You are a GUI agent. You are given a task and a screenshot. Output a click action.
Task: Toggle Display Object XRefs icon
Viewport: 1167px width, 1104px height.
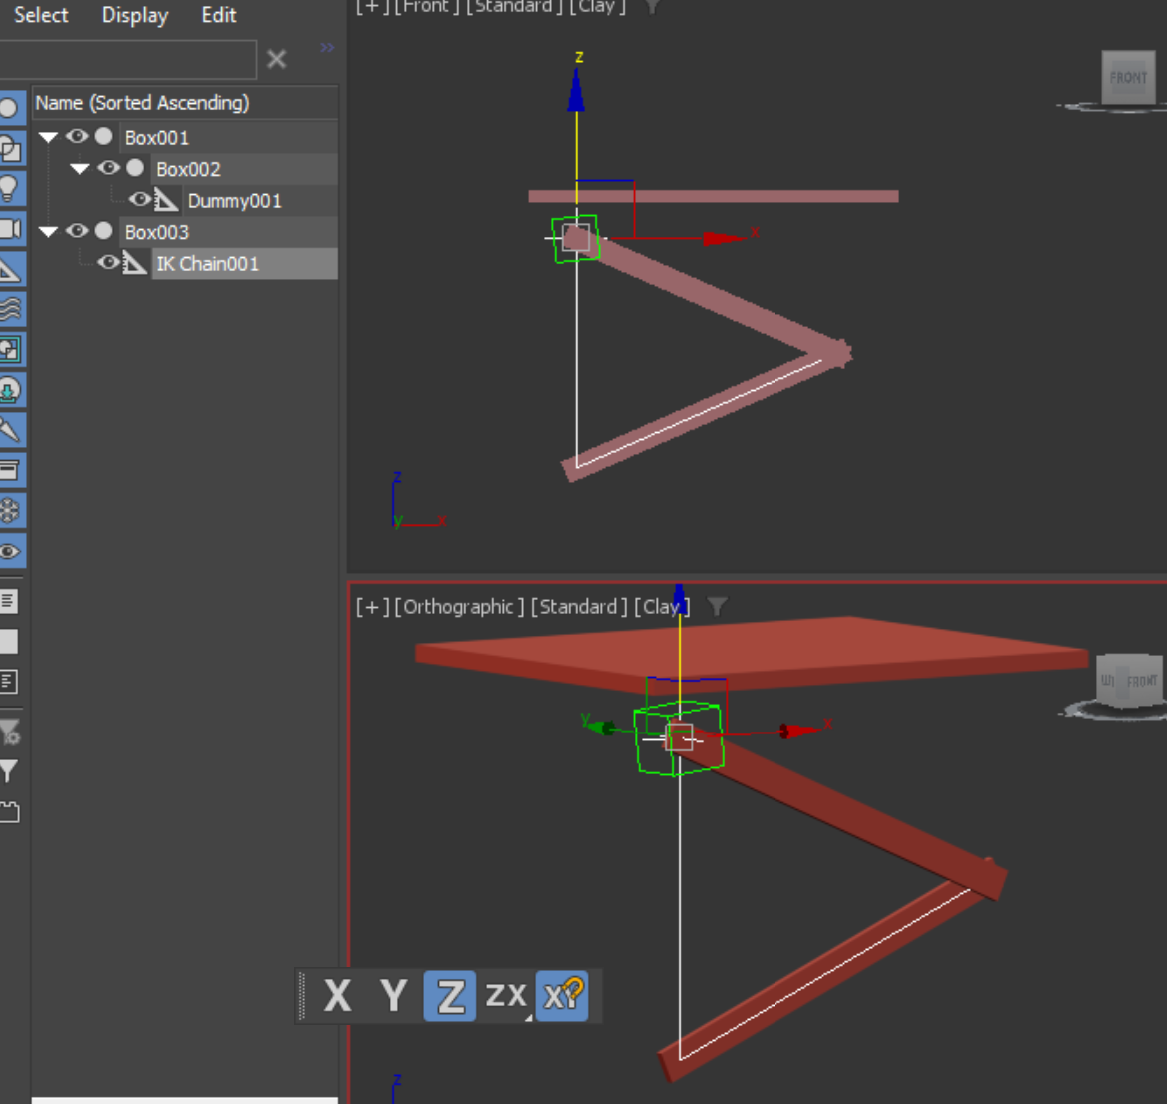pos(10,390)
